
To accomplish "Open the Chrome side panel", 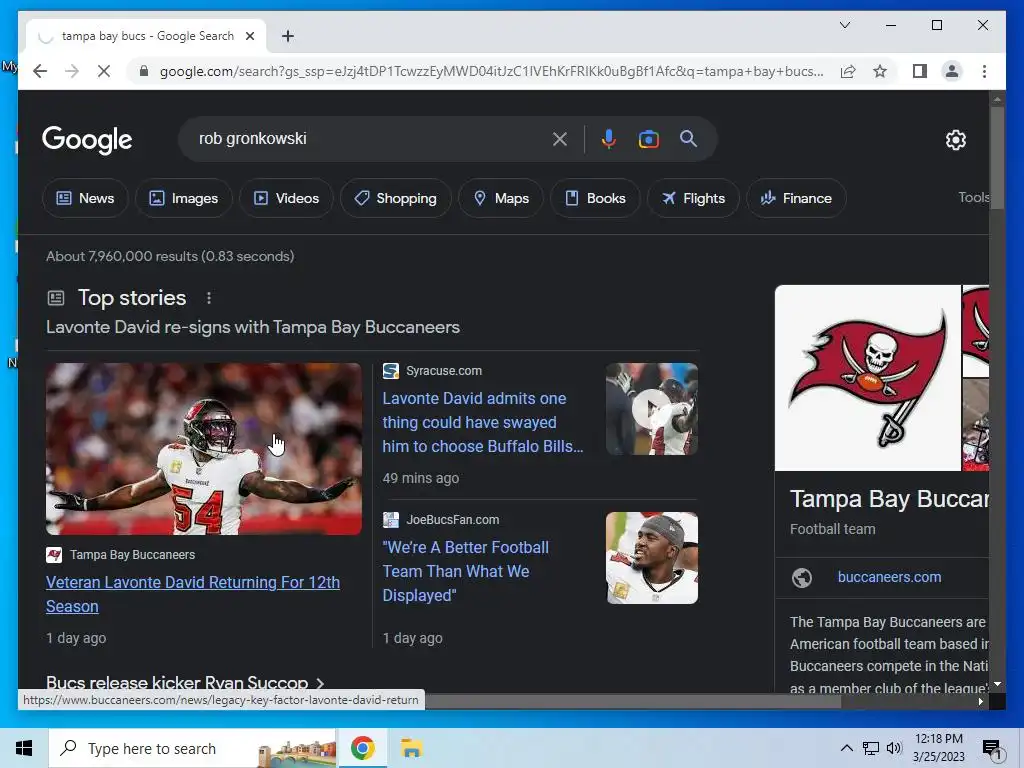I will 920,71.
